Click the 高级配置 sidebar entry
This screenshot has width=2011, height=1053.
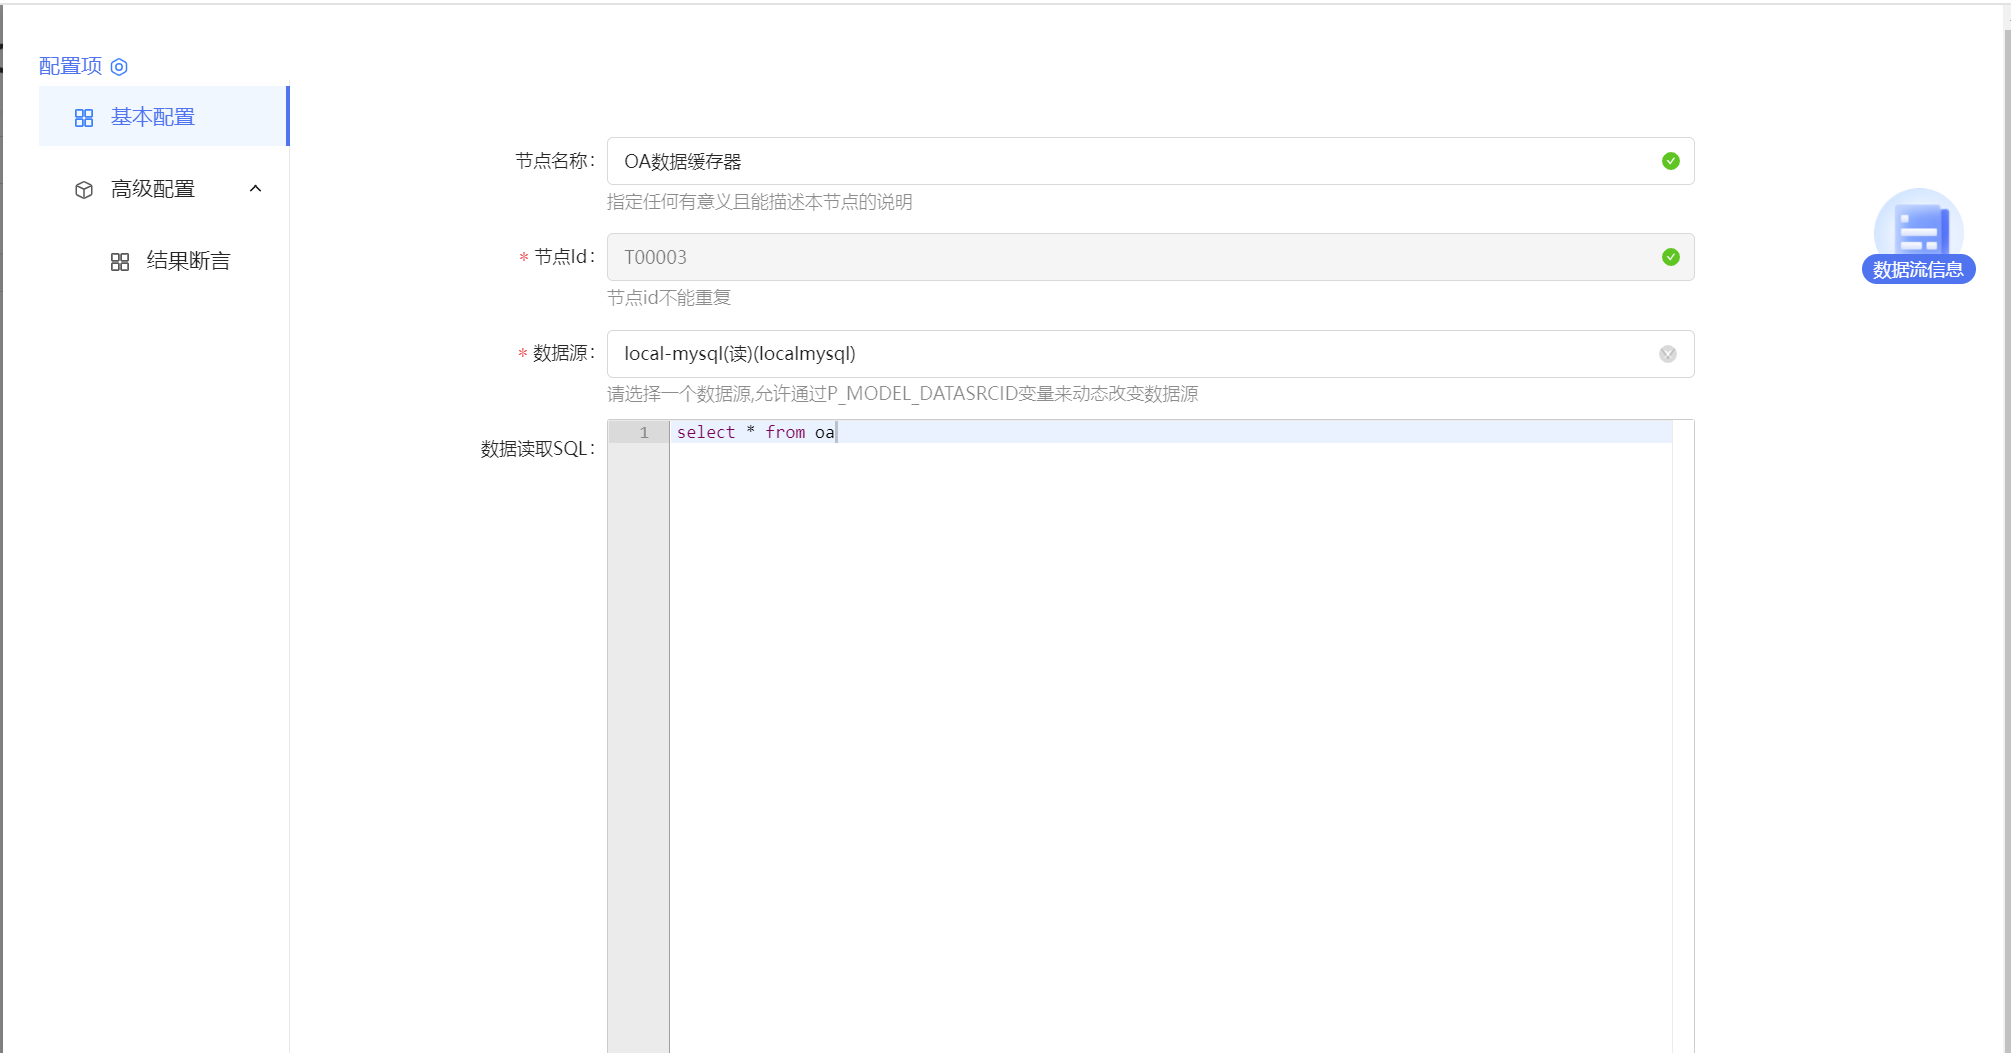tap(153, 189)
